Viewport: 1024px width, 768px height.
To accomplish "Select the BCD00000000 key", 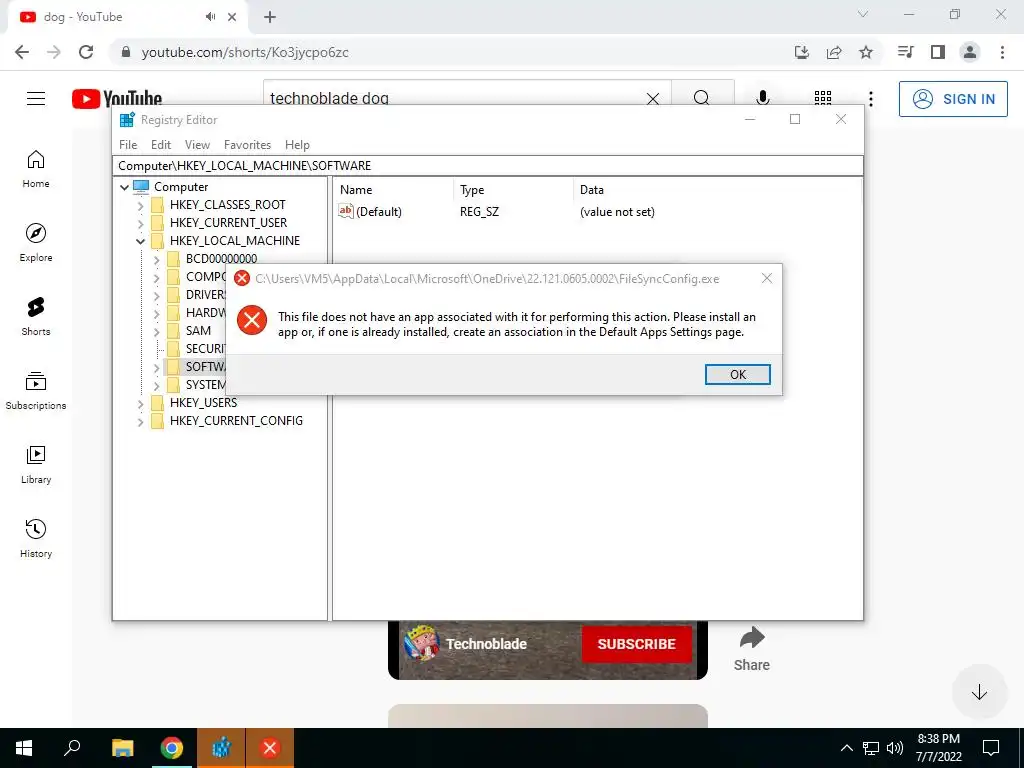I will point(221,259).
